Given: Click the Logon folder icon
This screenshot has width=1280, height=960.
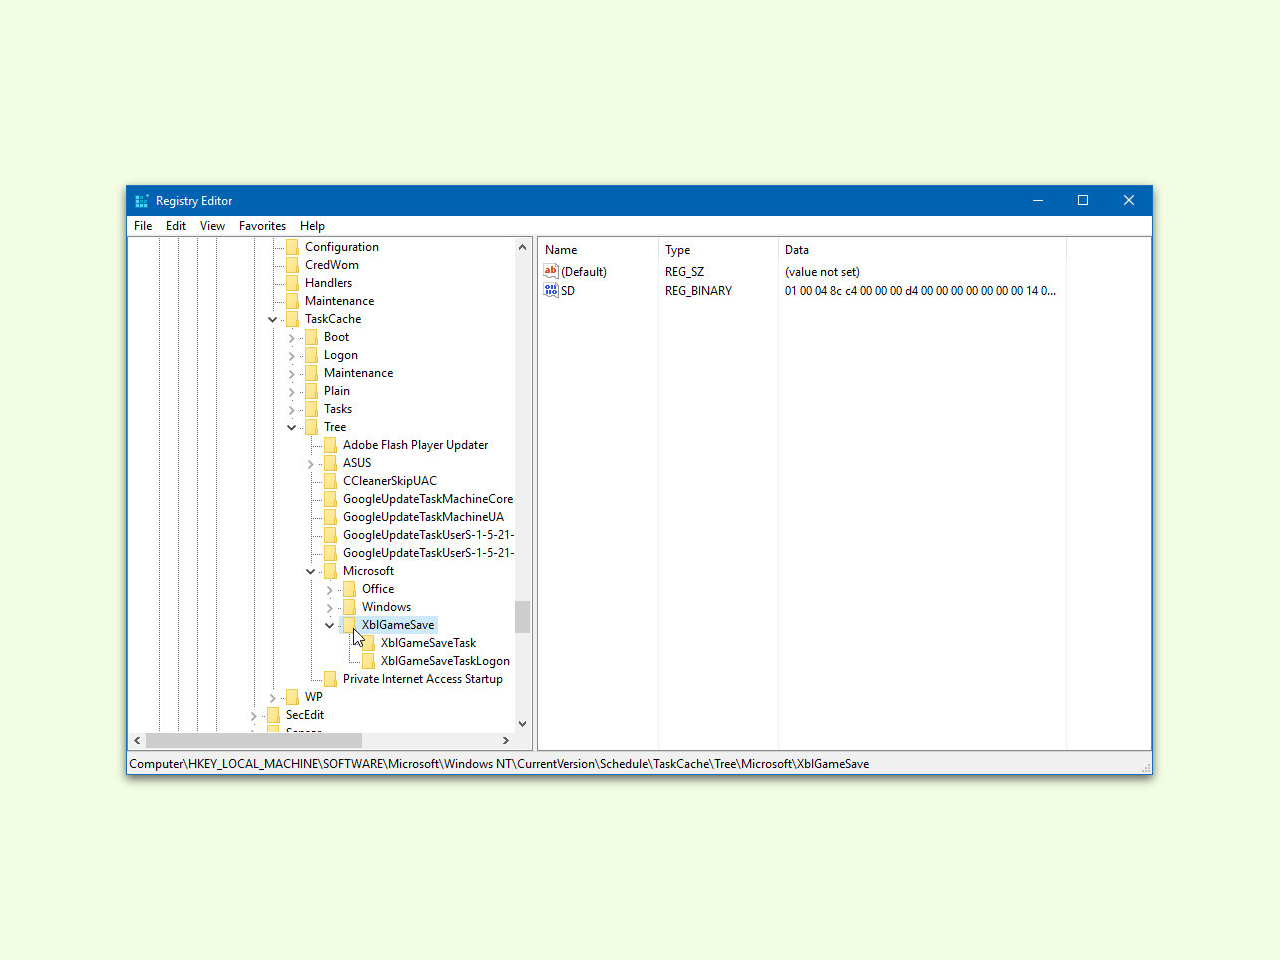Looking at the screenshot, I should (311, 355).
